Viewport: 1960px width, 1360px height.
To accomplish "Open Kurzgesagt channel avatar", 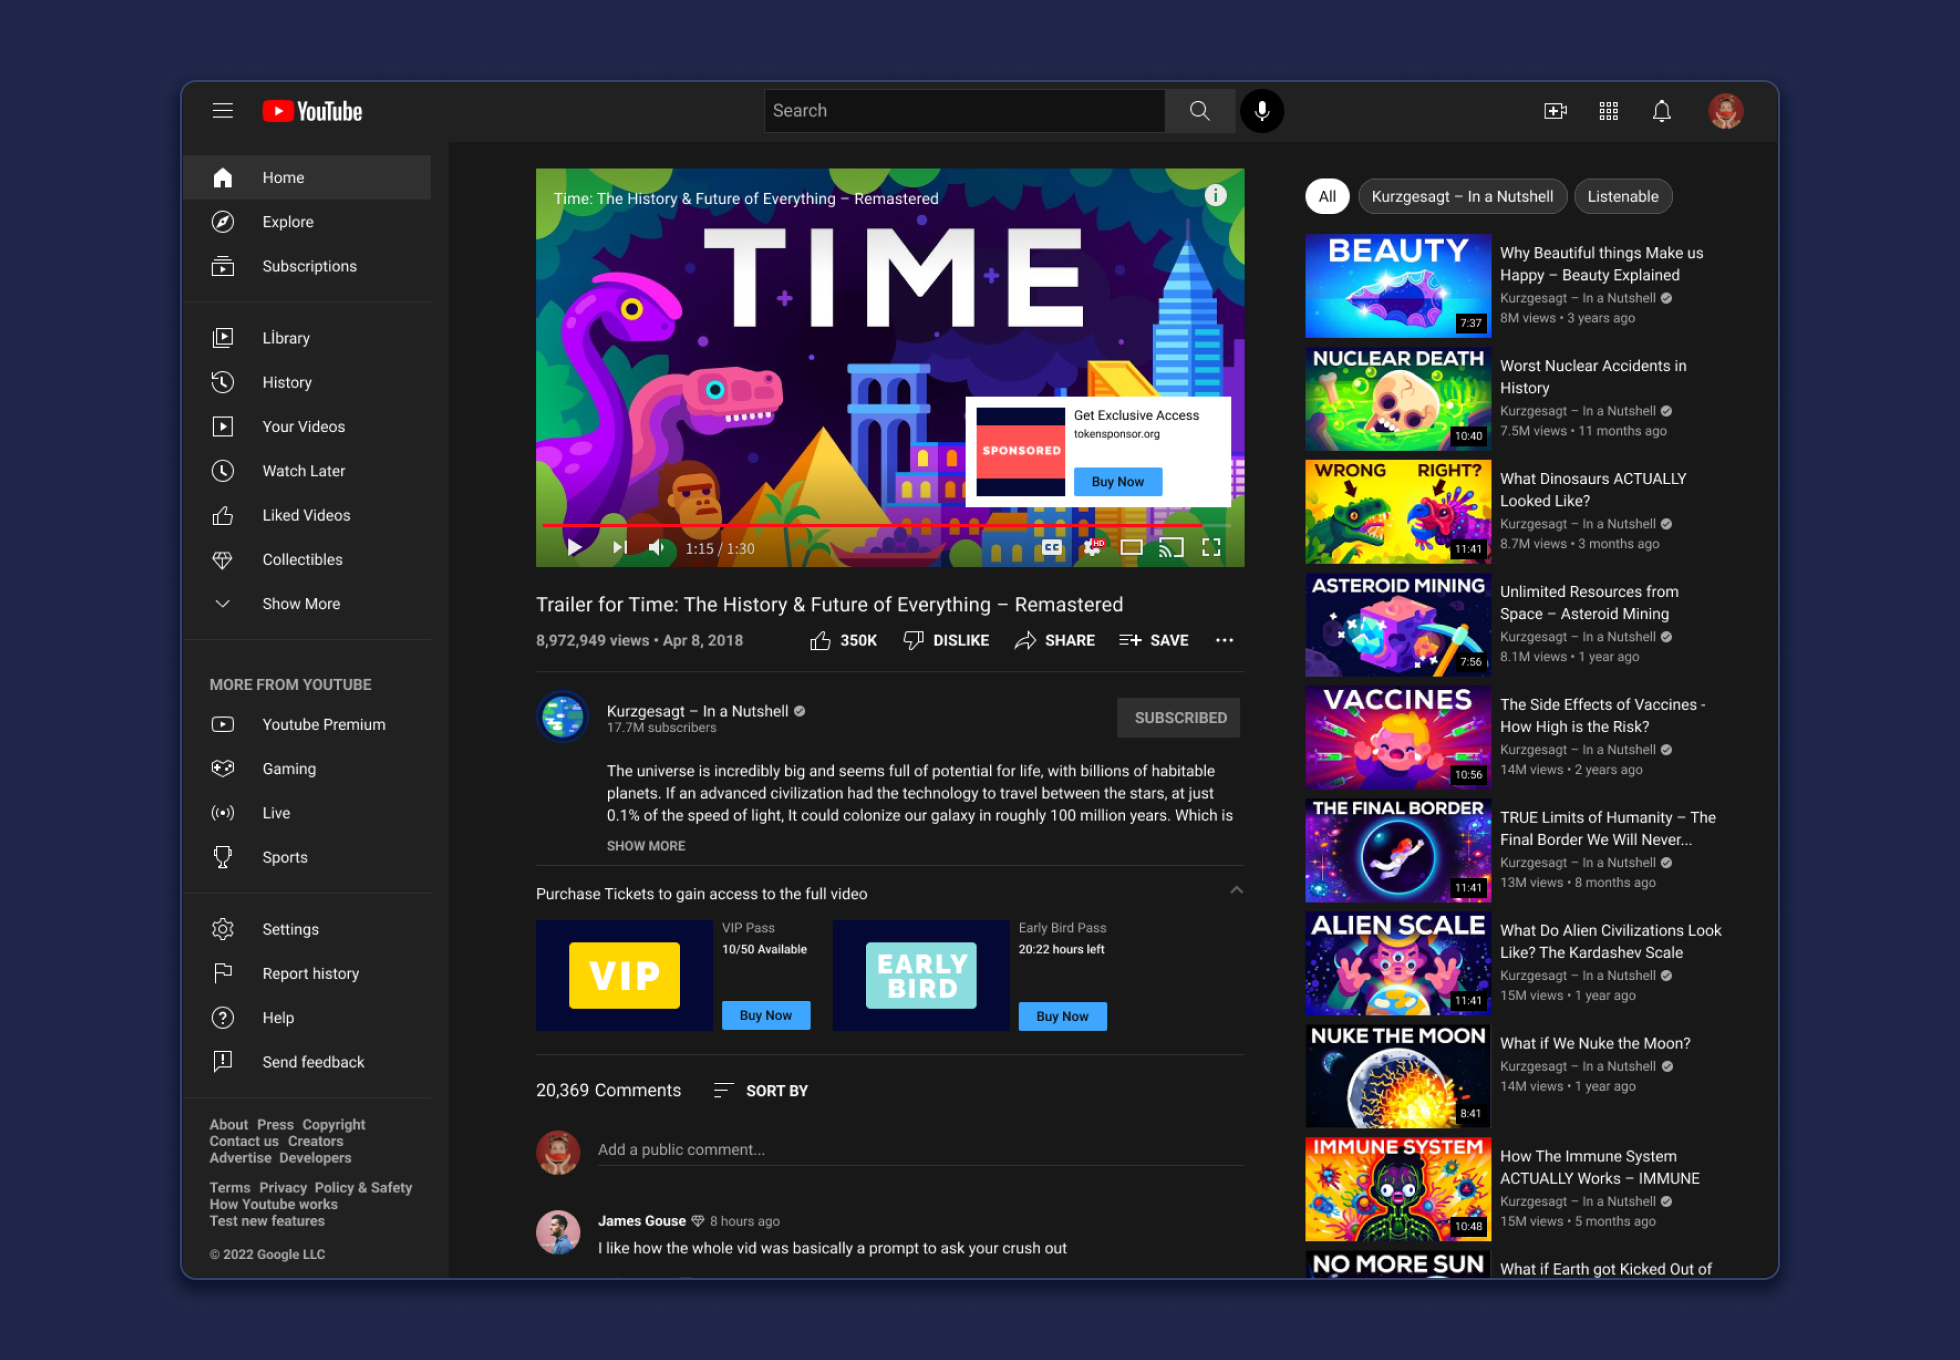I will tap(563, 717).
